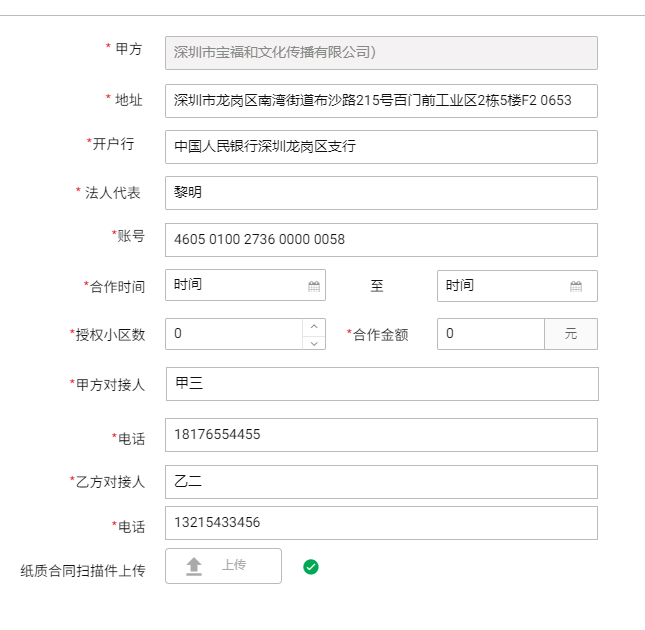
Task: Click the end date calendar icon
Action: pyautogui.click(x=576, y=286)
